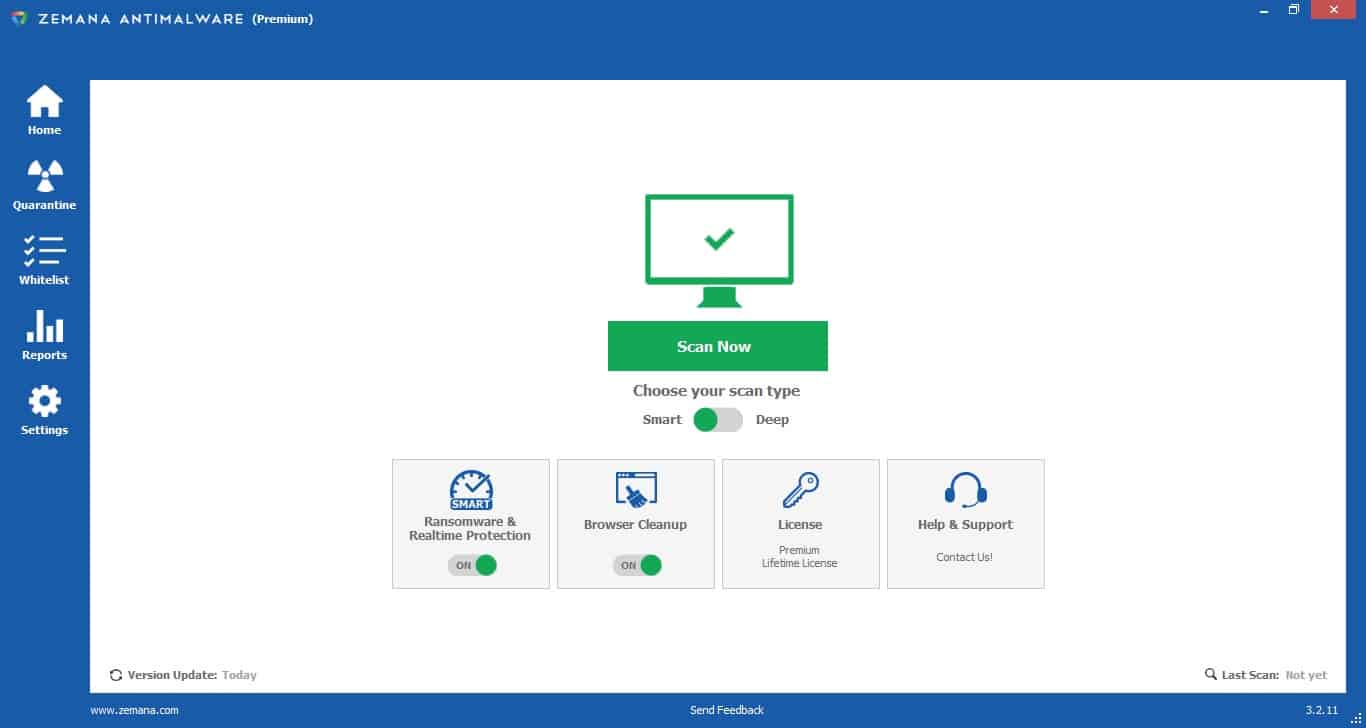Turn off Ransomware & Realtime Protection switch
The height and width of the screenshot is (728, 1366).
pyautogui.click(x=471, y=565)
